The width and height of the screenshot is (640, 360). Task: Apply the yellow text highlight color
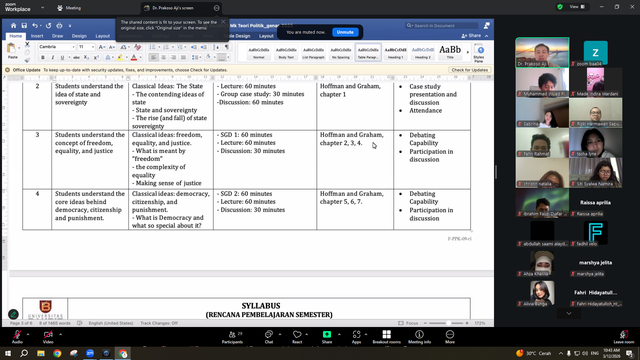tap(120, 58)
